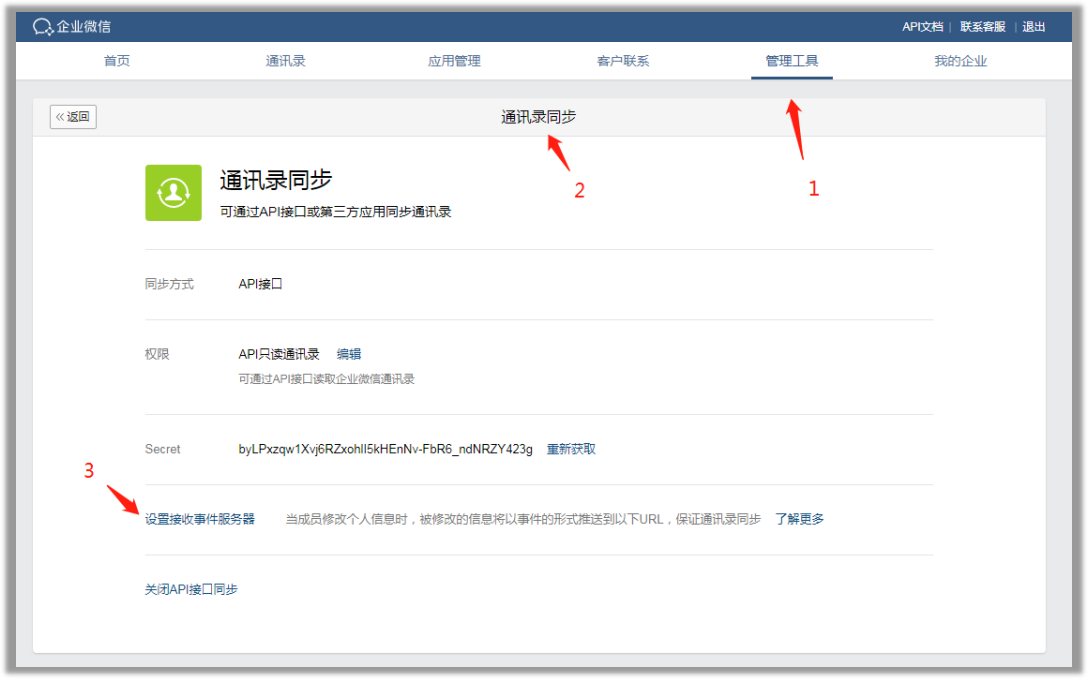Click the 联系客服 link
This screenshot has height=680, width=1089.
coord(983,27)
